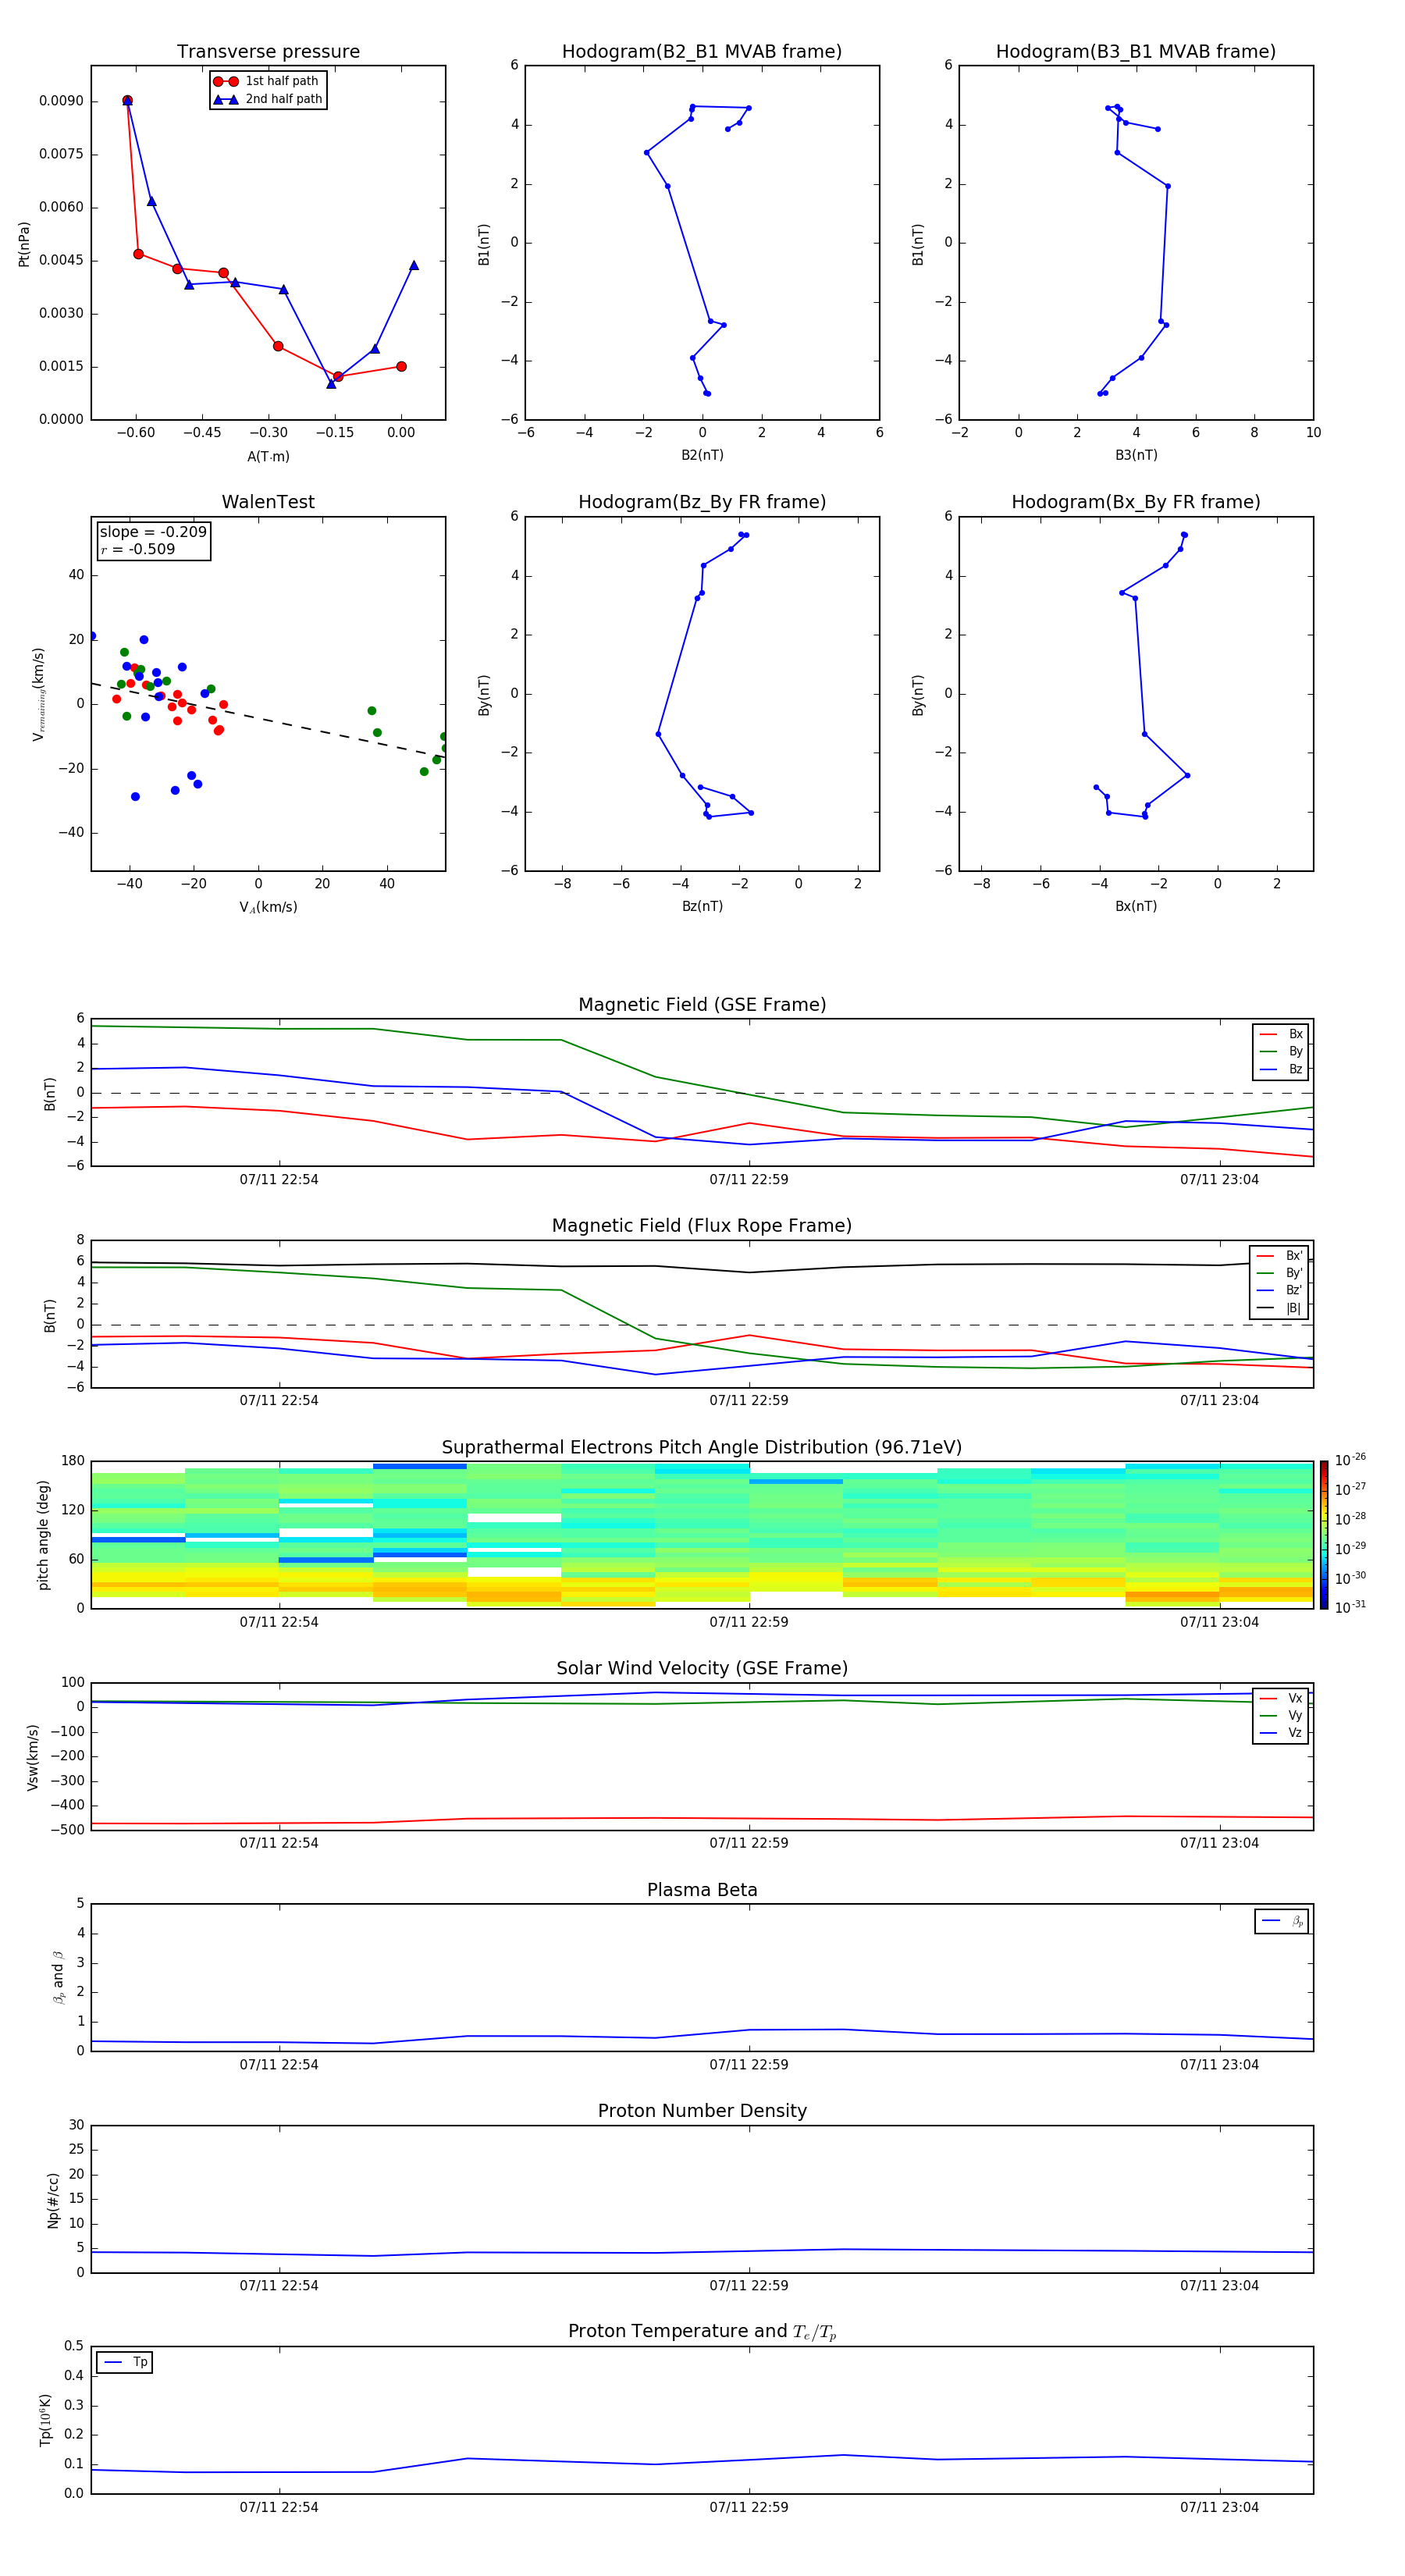The image size is (1405, 2576).
Task: Click the 'Proton Number Density' title
Action: 702,2111
